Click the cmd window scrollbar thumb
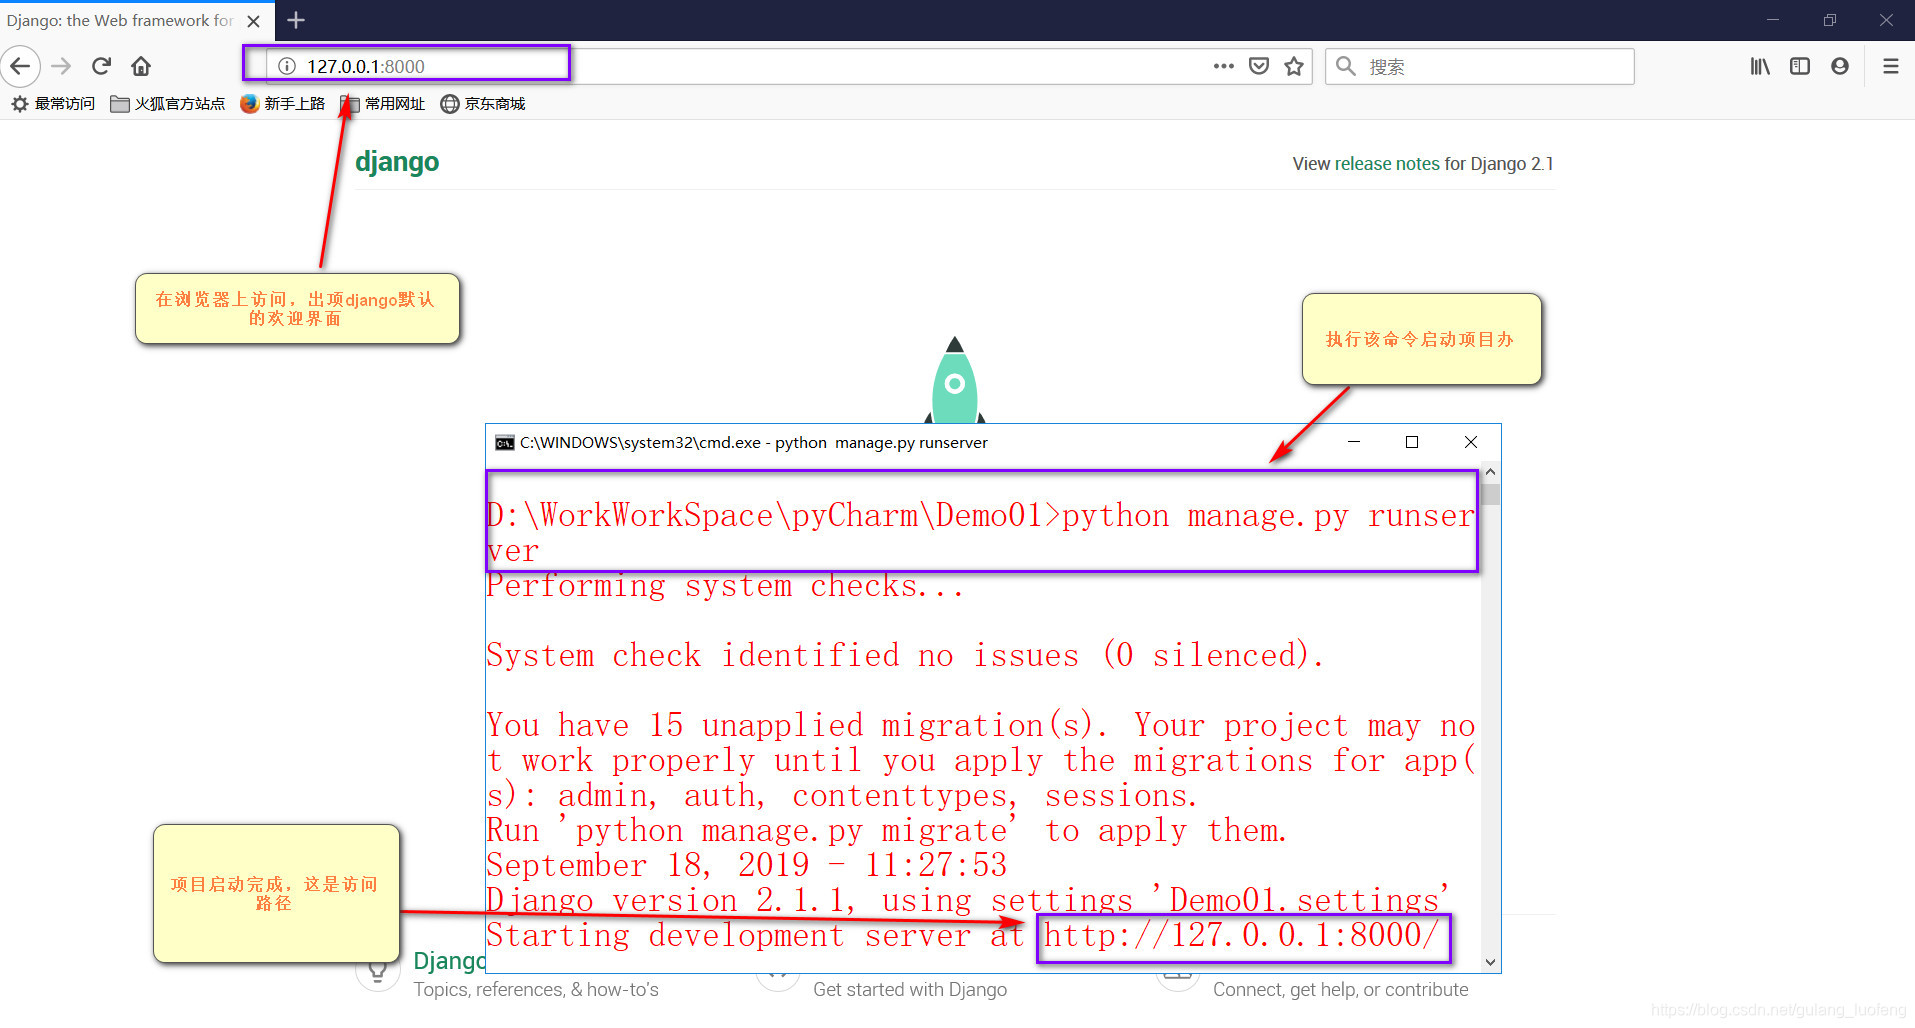The width and height of the screenshot is (1915, 1028). [1490, 494]
